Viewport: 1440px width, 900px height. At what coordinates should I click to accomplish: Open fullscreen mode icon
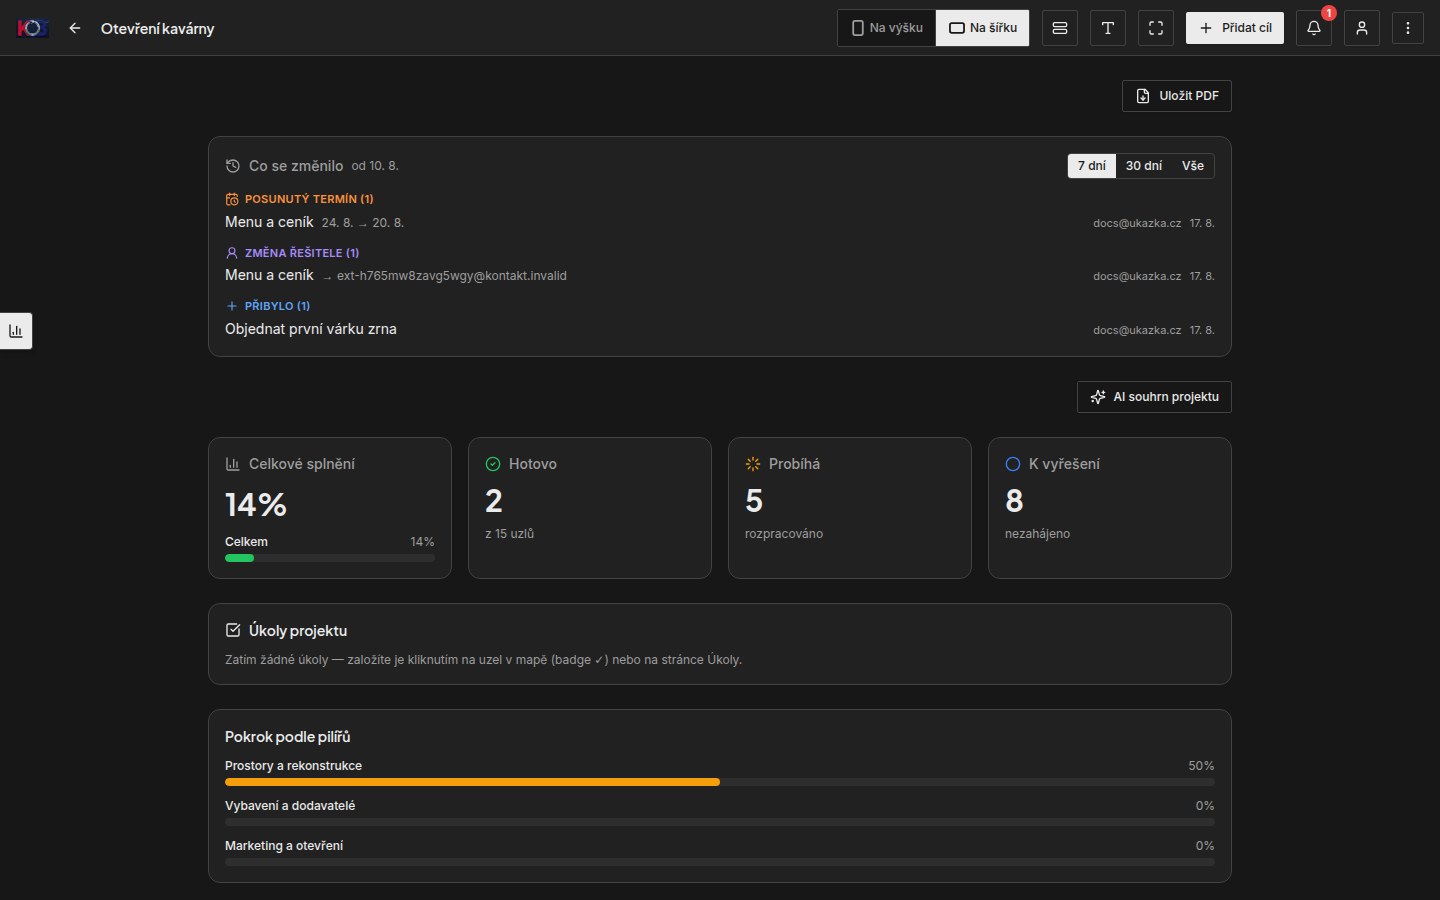click(x=1156, y=28)
